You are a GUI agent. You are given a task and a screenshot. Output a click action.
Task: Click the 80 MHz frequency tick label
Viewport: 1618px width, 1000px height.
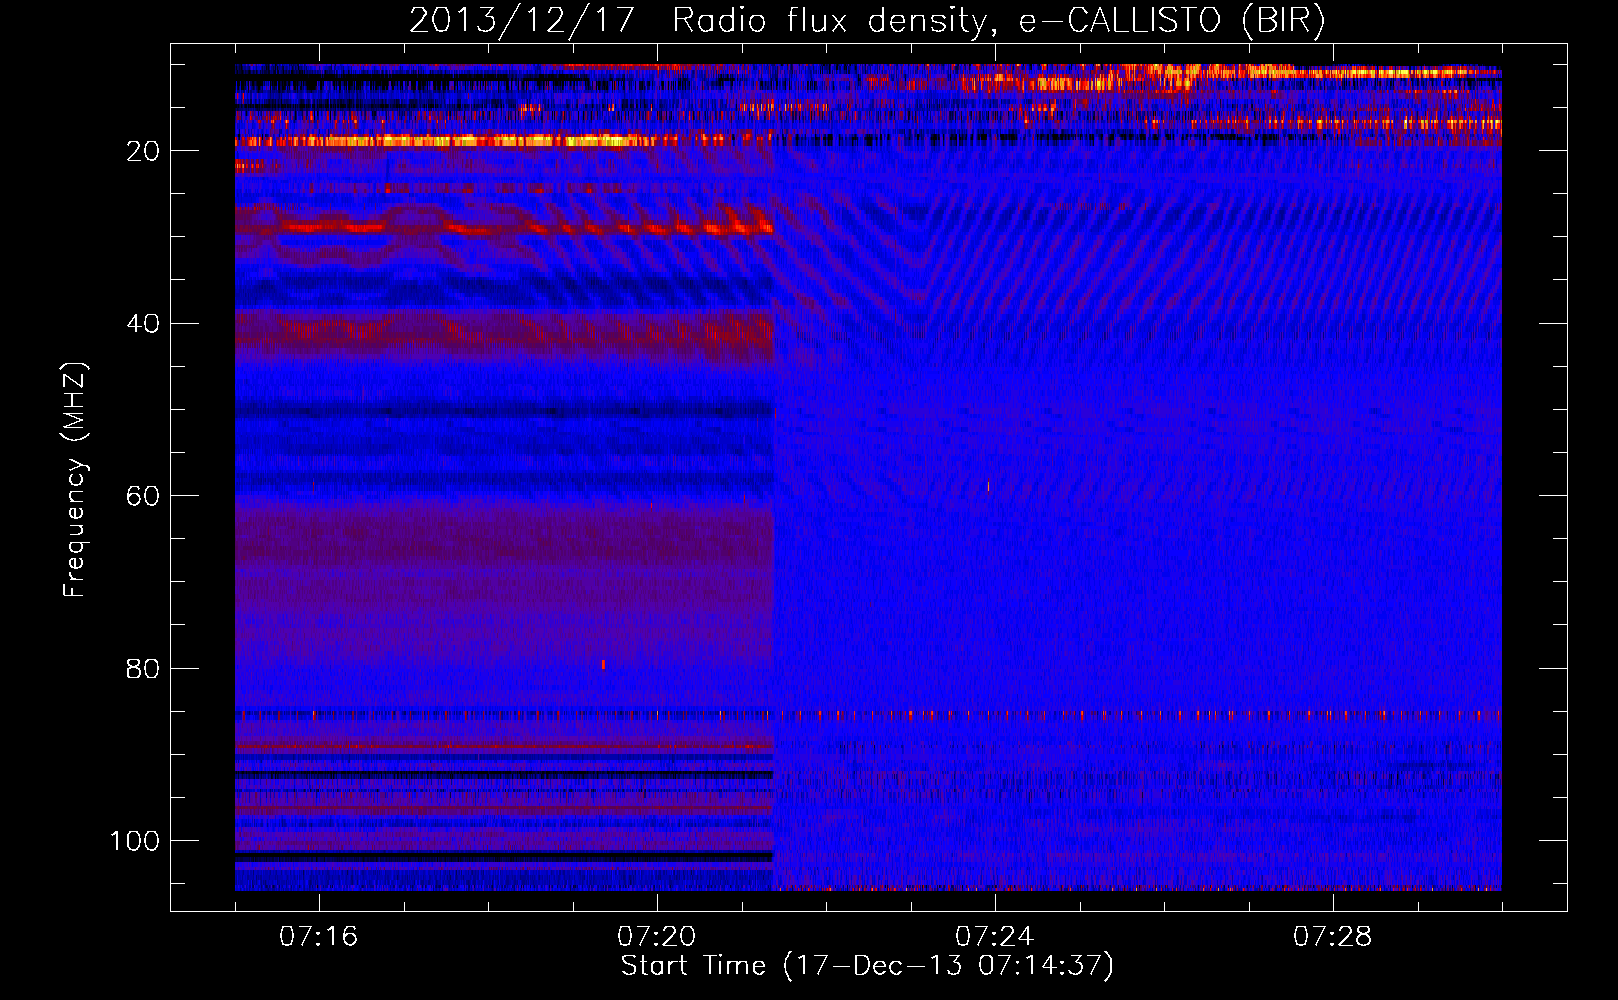143,668
